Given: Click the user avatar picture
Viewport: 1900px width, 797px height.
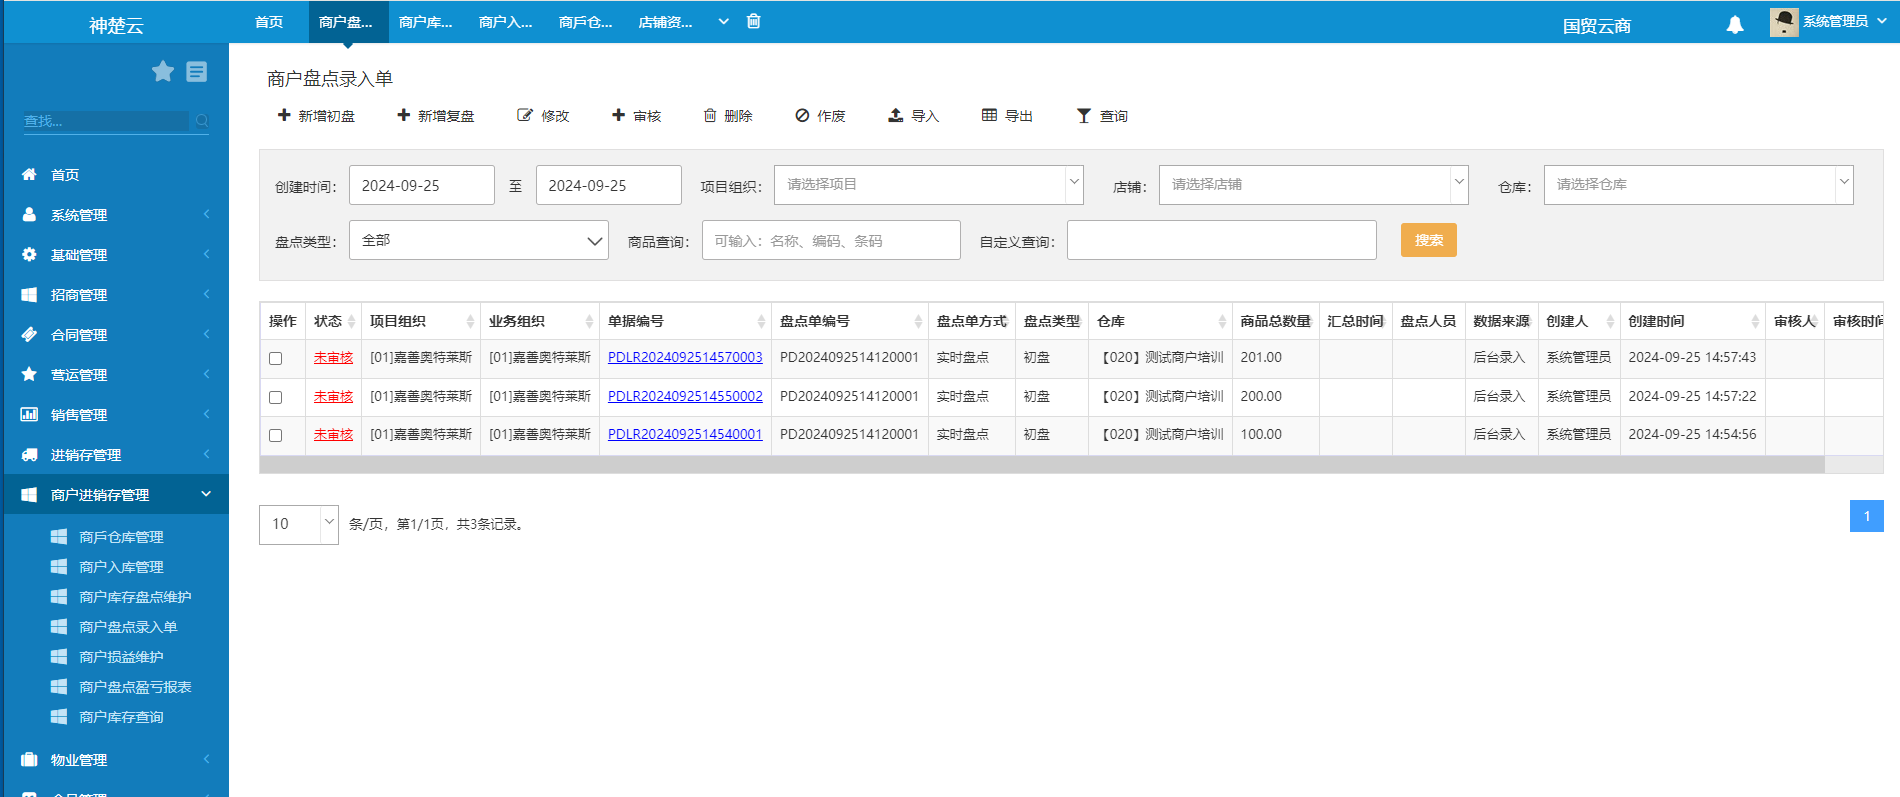Looking at the screenshot, I should pyautogui.click(x=1784, y=22).
